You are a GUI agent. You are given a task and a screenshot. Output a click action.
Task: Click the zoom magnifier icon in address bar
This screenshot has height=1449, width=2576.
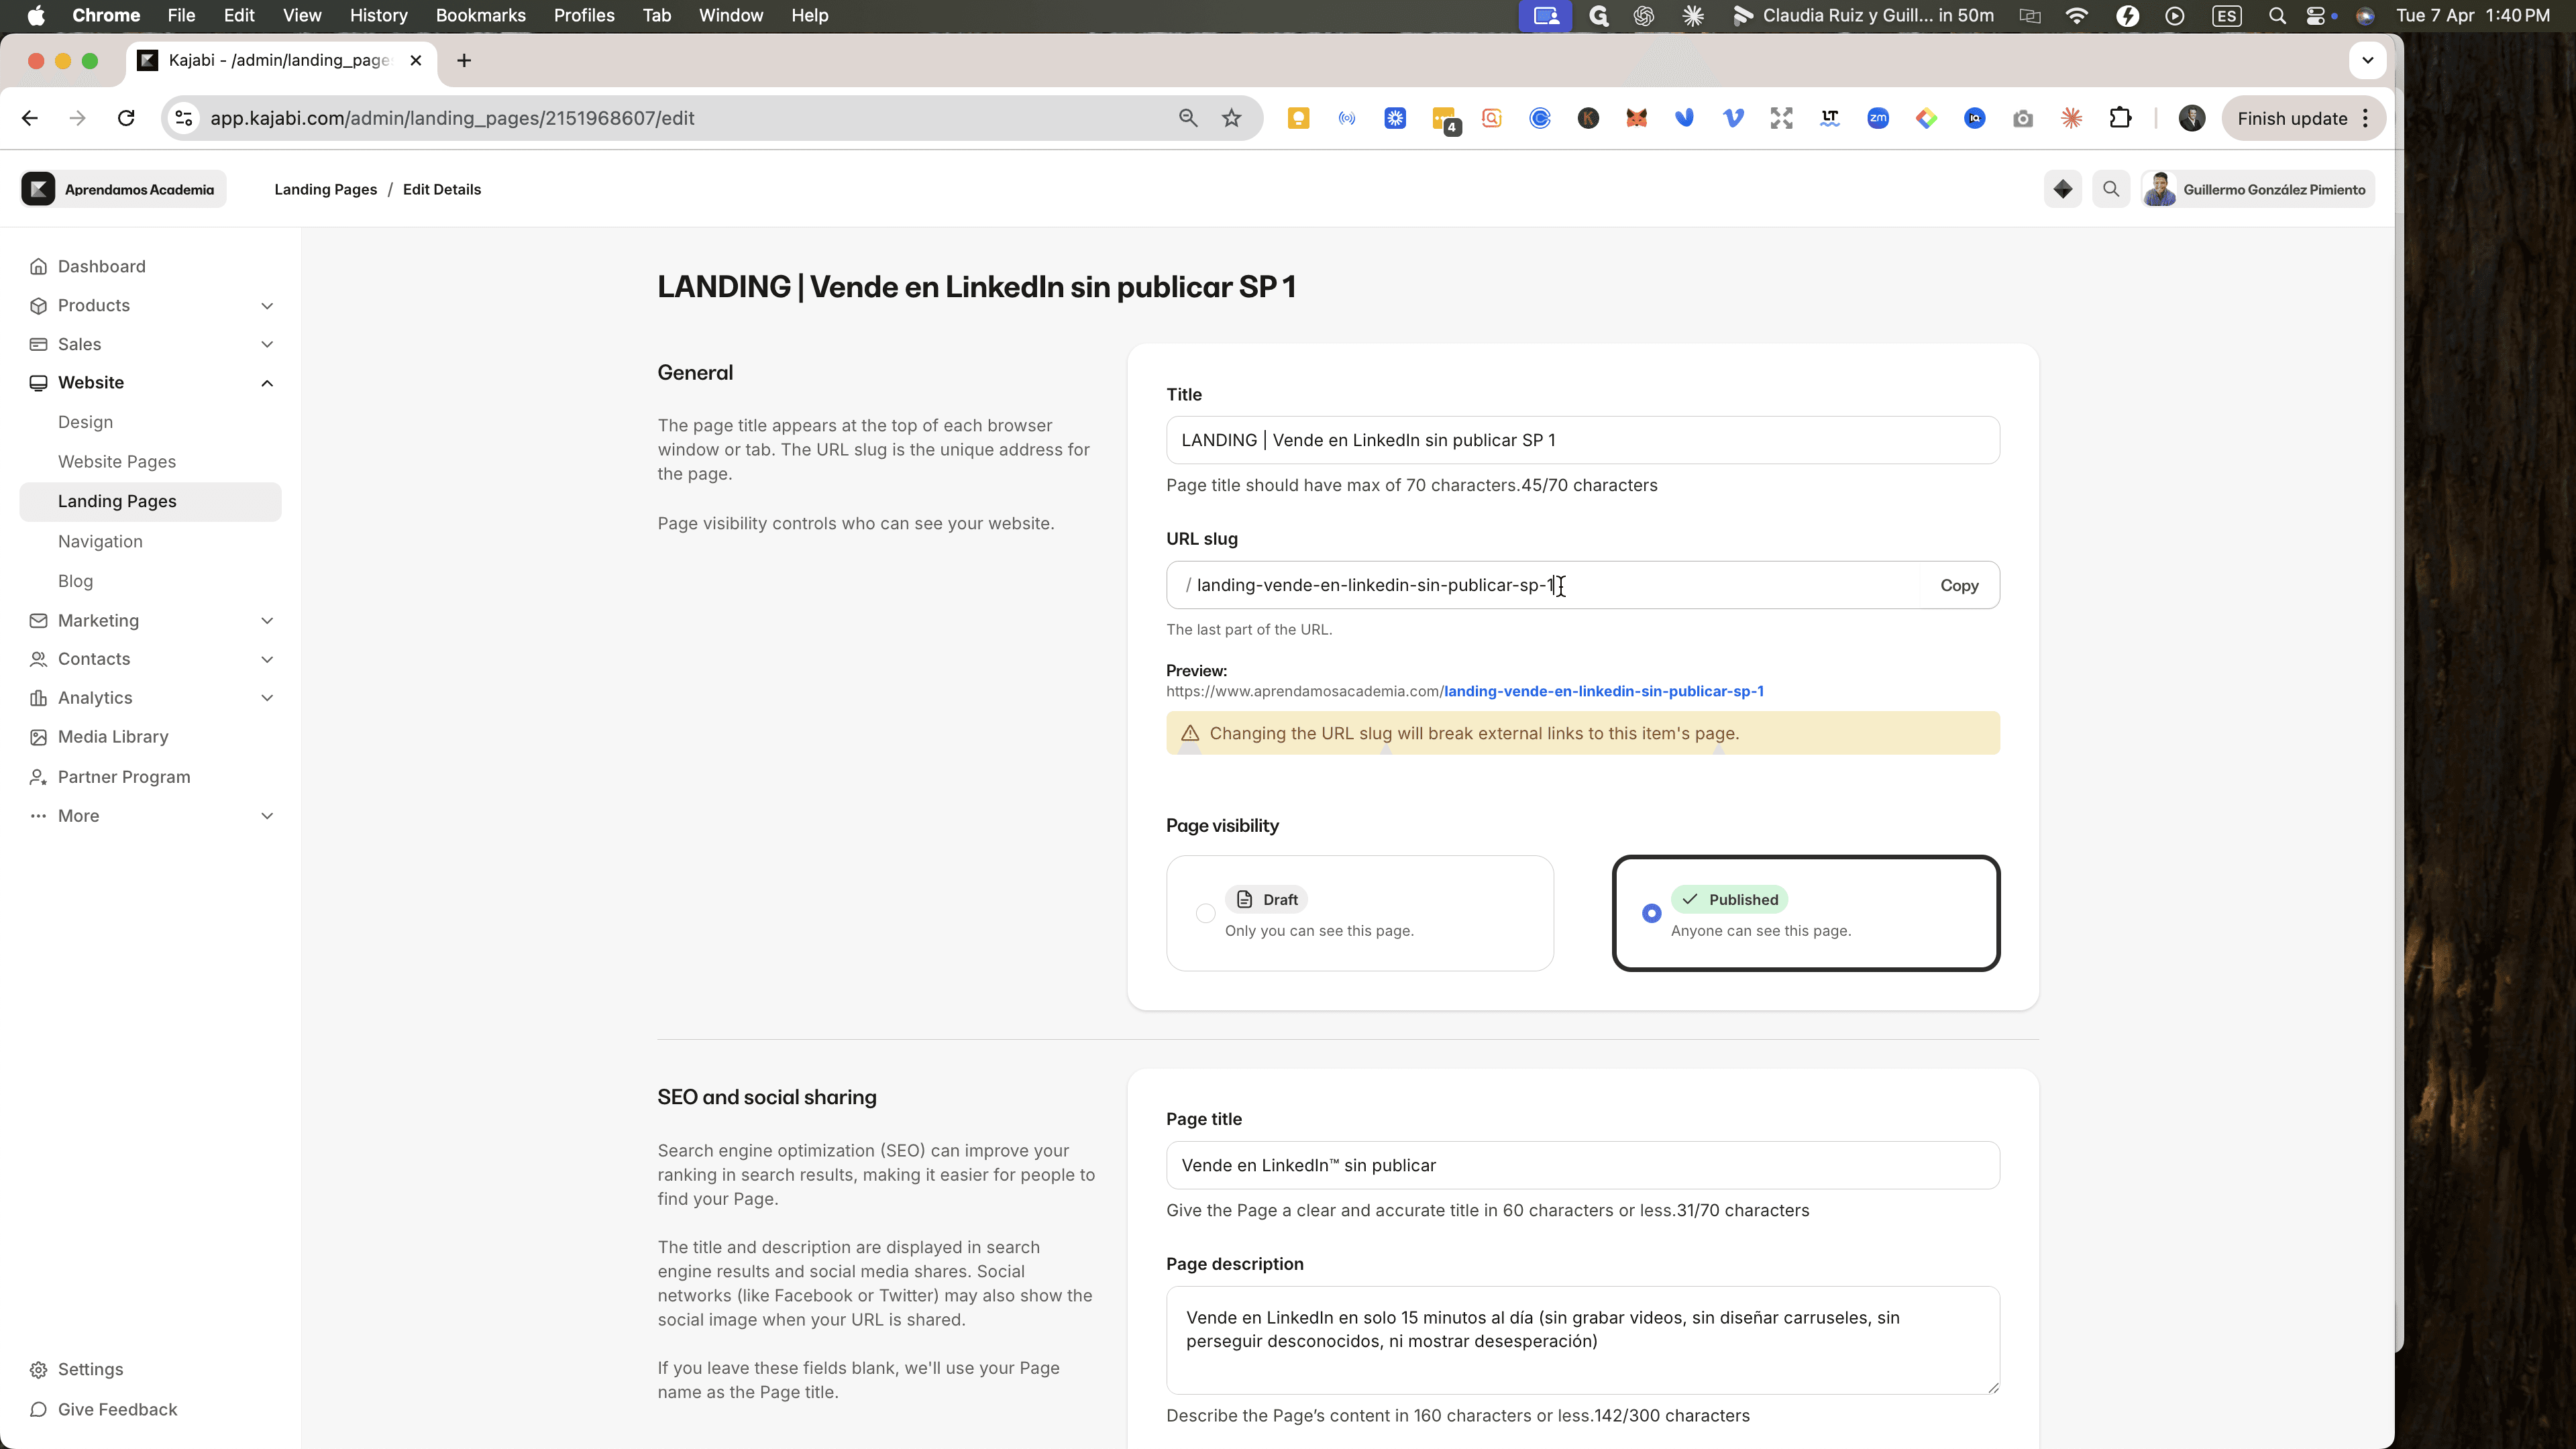pos(1187,118)
